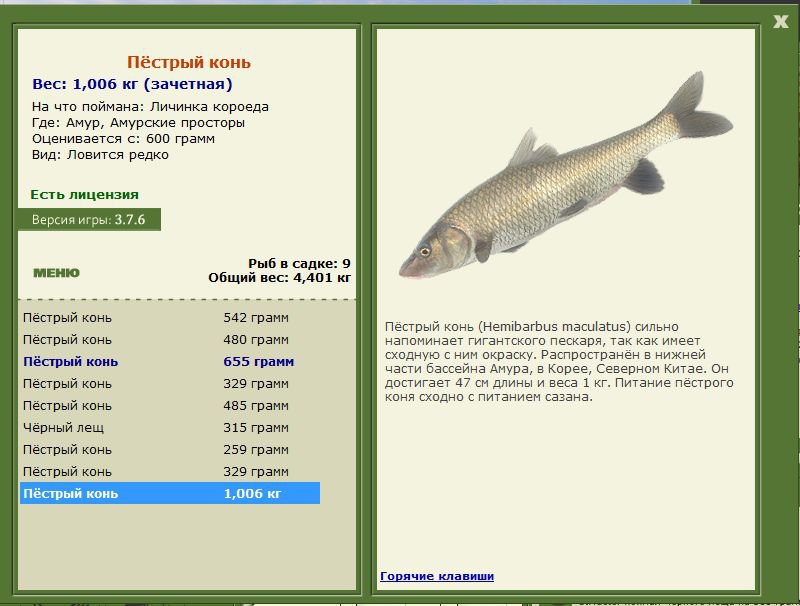Click the На что поймана: Личинка короеда line

150,107
